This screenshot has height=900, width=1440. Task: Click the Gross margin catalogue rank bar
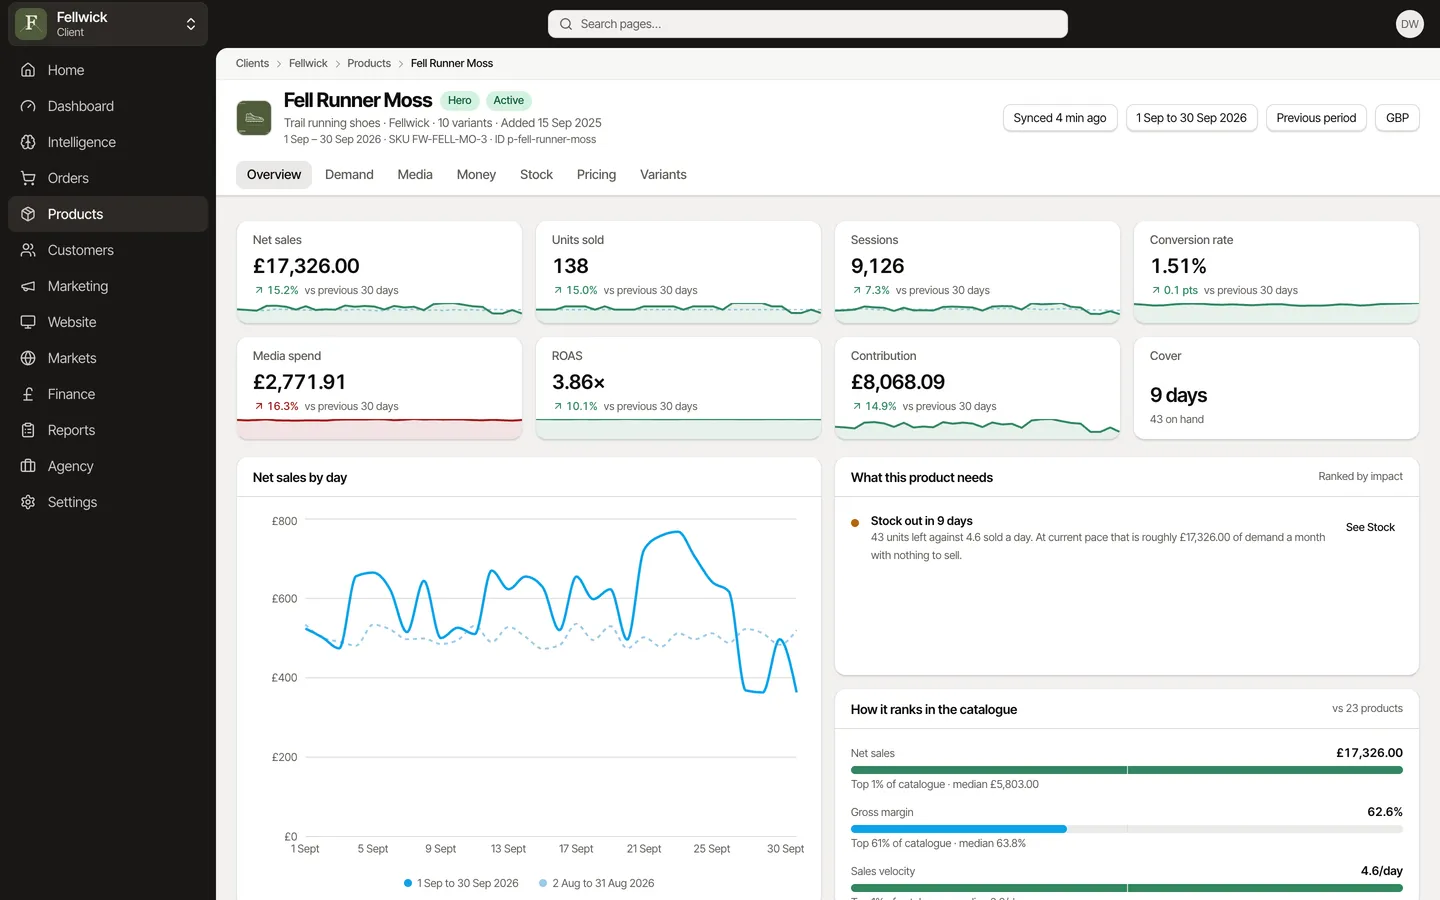click(1127, 829)
